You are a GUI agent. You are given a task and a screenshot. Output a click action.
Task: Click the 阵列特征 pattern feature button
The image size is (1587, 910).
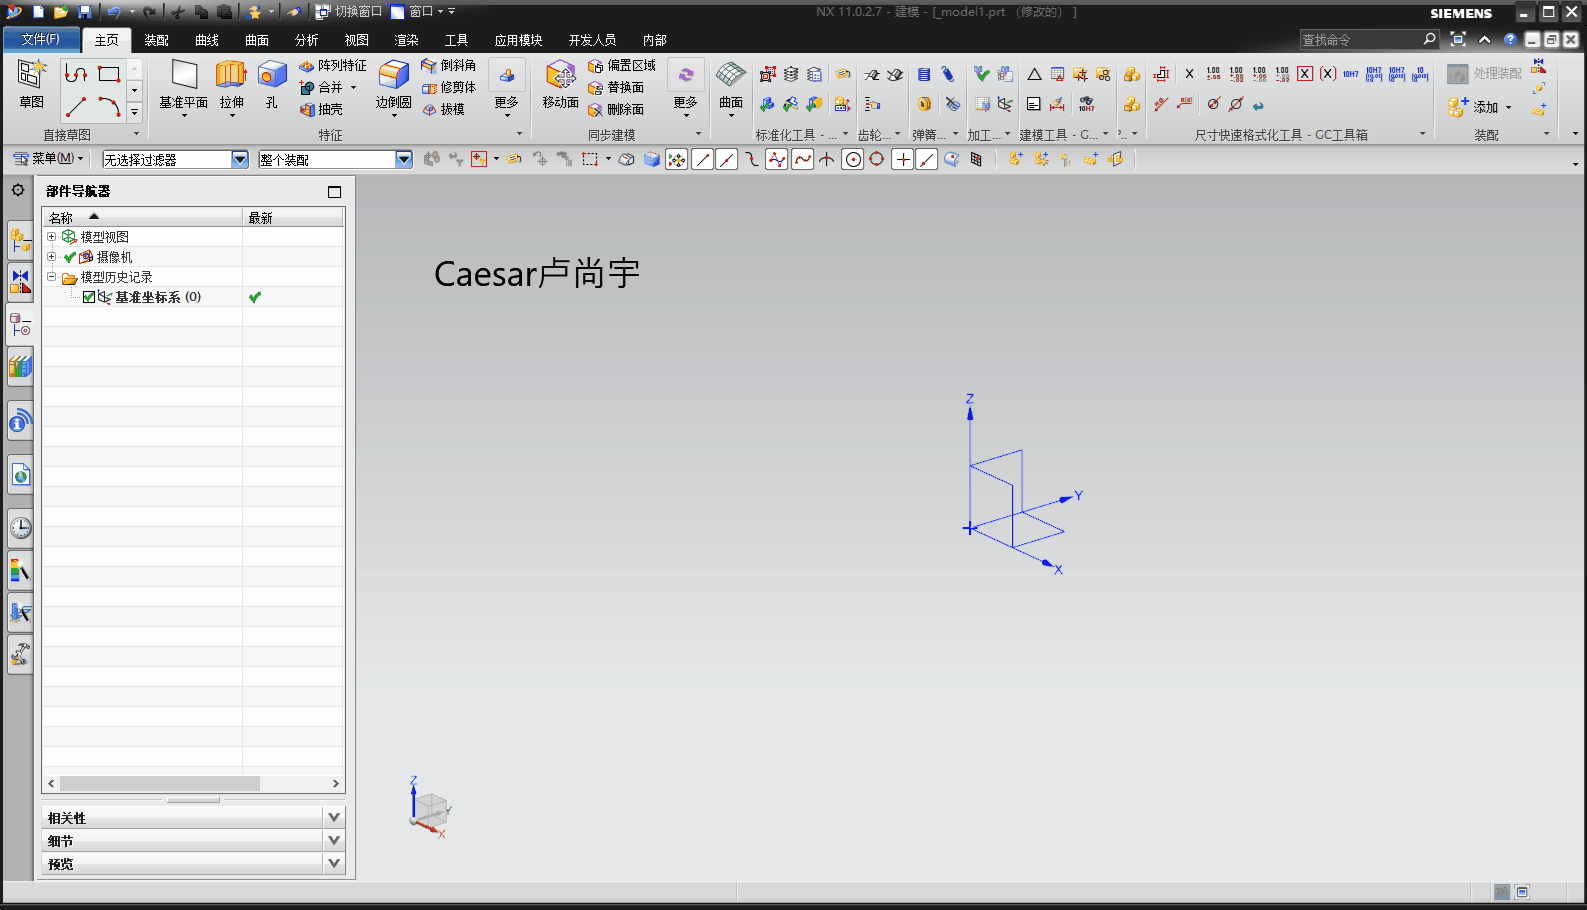[x=333, y=65]
